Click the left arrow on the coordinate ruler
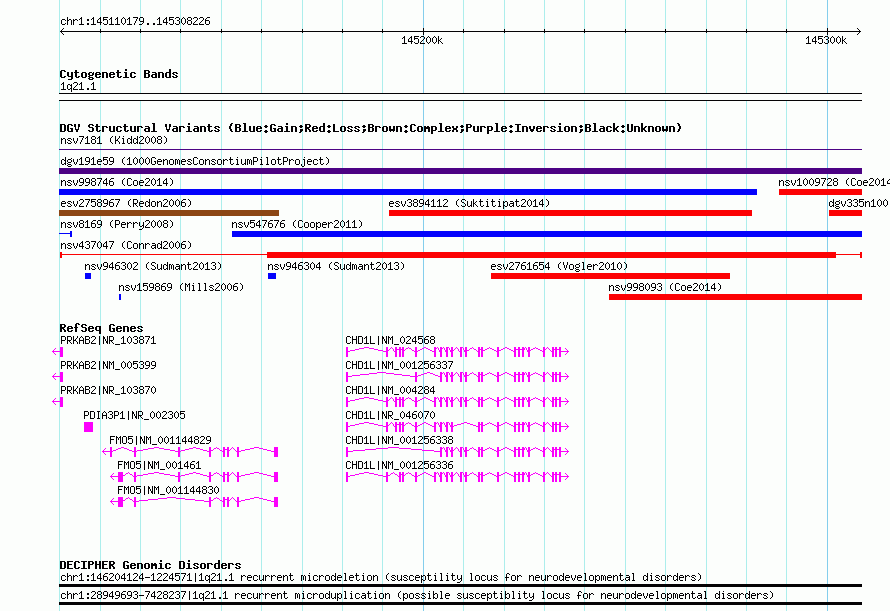The image size is (890, 611). (x=62, y=31)
